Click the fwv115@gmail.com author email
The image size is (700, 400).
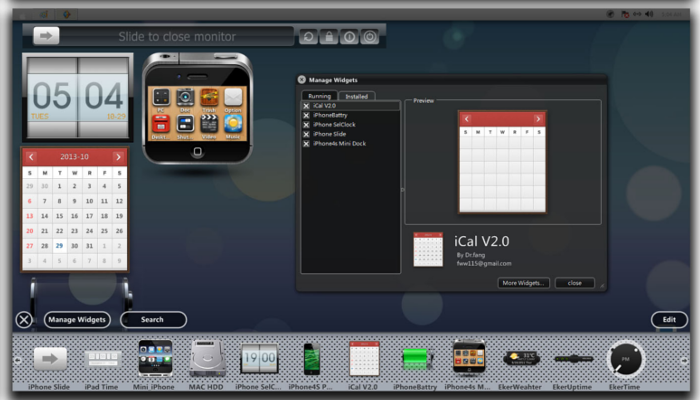(484, 263)
